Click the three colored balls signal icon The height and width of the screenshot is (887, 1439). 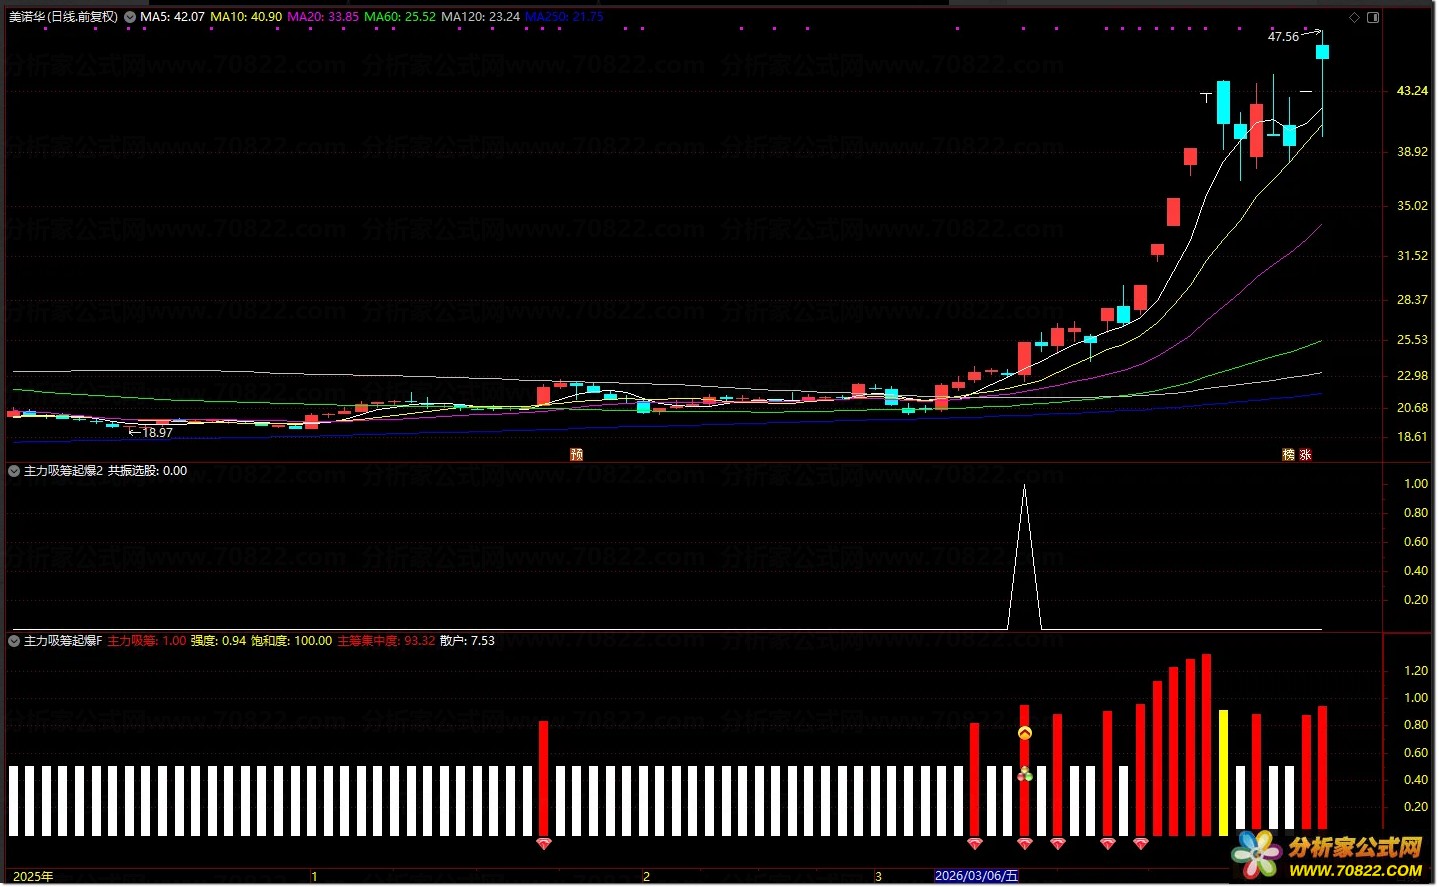(1024, 773)
